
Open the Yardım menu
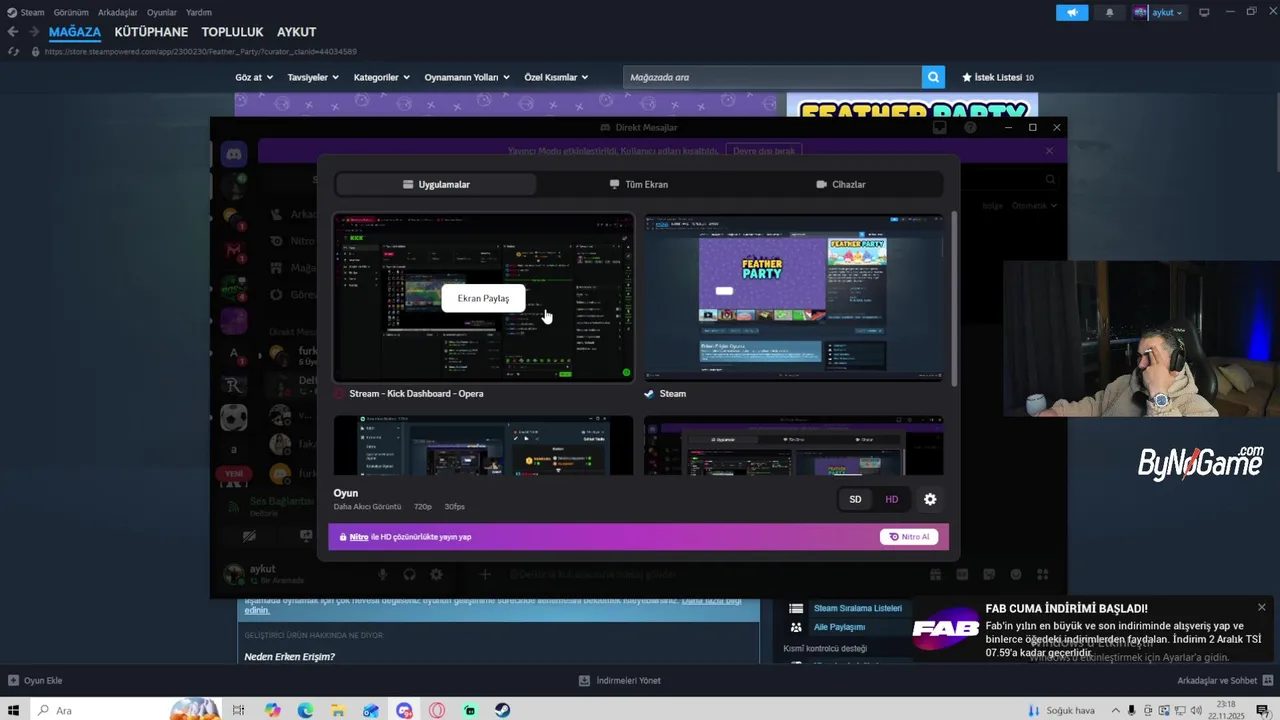tap(199, 12)
